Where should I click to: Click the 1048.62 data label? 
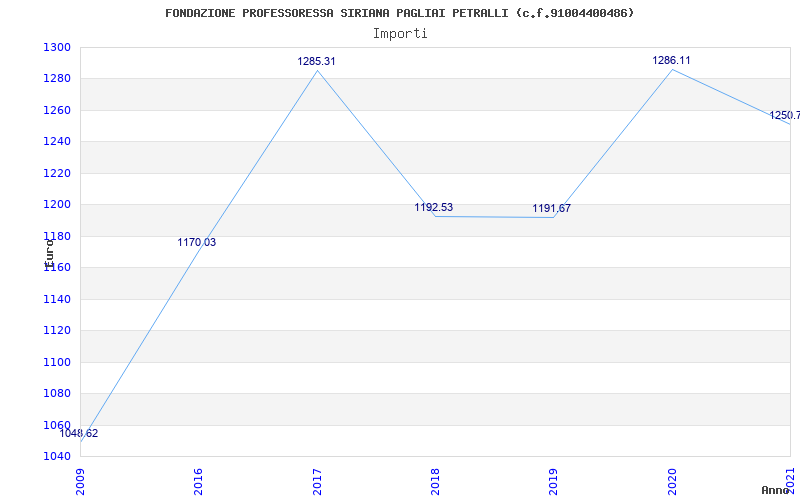[79, 434]
